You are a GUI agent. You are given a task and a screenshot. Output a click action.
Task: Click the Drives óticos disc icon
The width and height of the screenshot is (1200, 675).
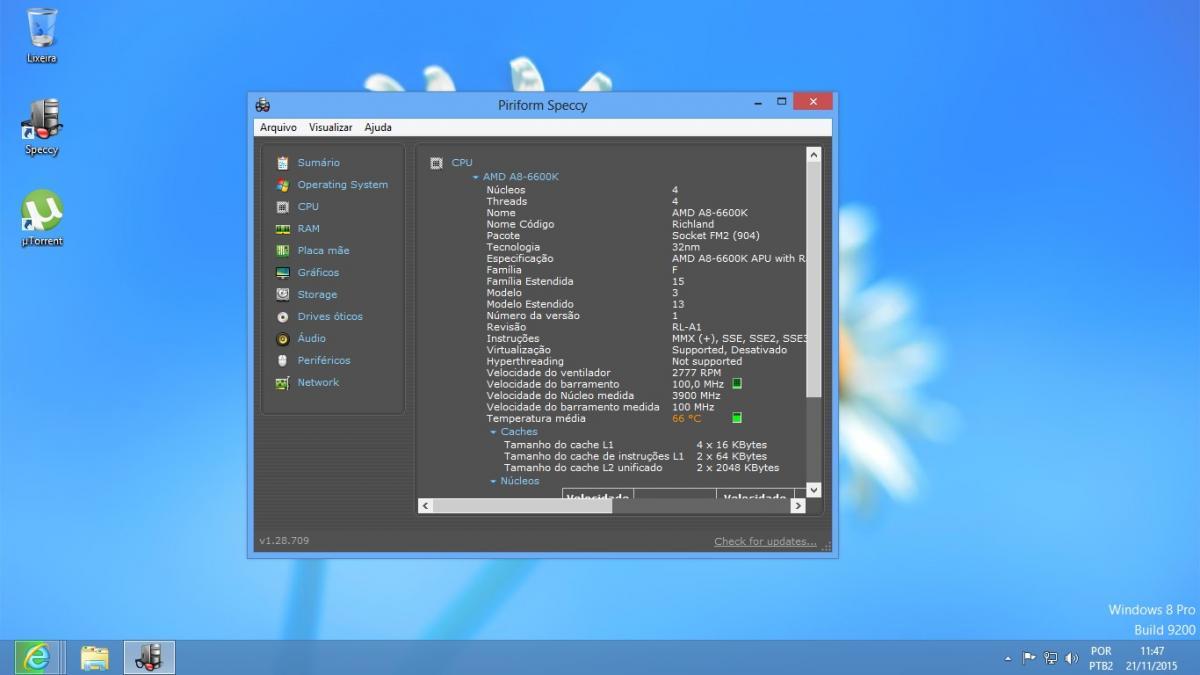pos(283,317)
